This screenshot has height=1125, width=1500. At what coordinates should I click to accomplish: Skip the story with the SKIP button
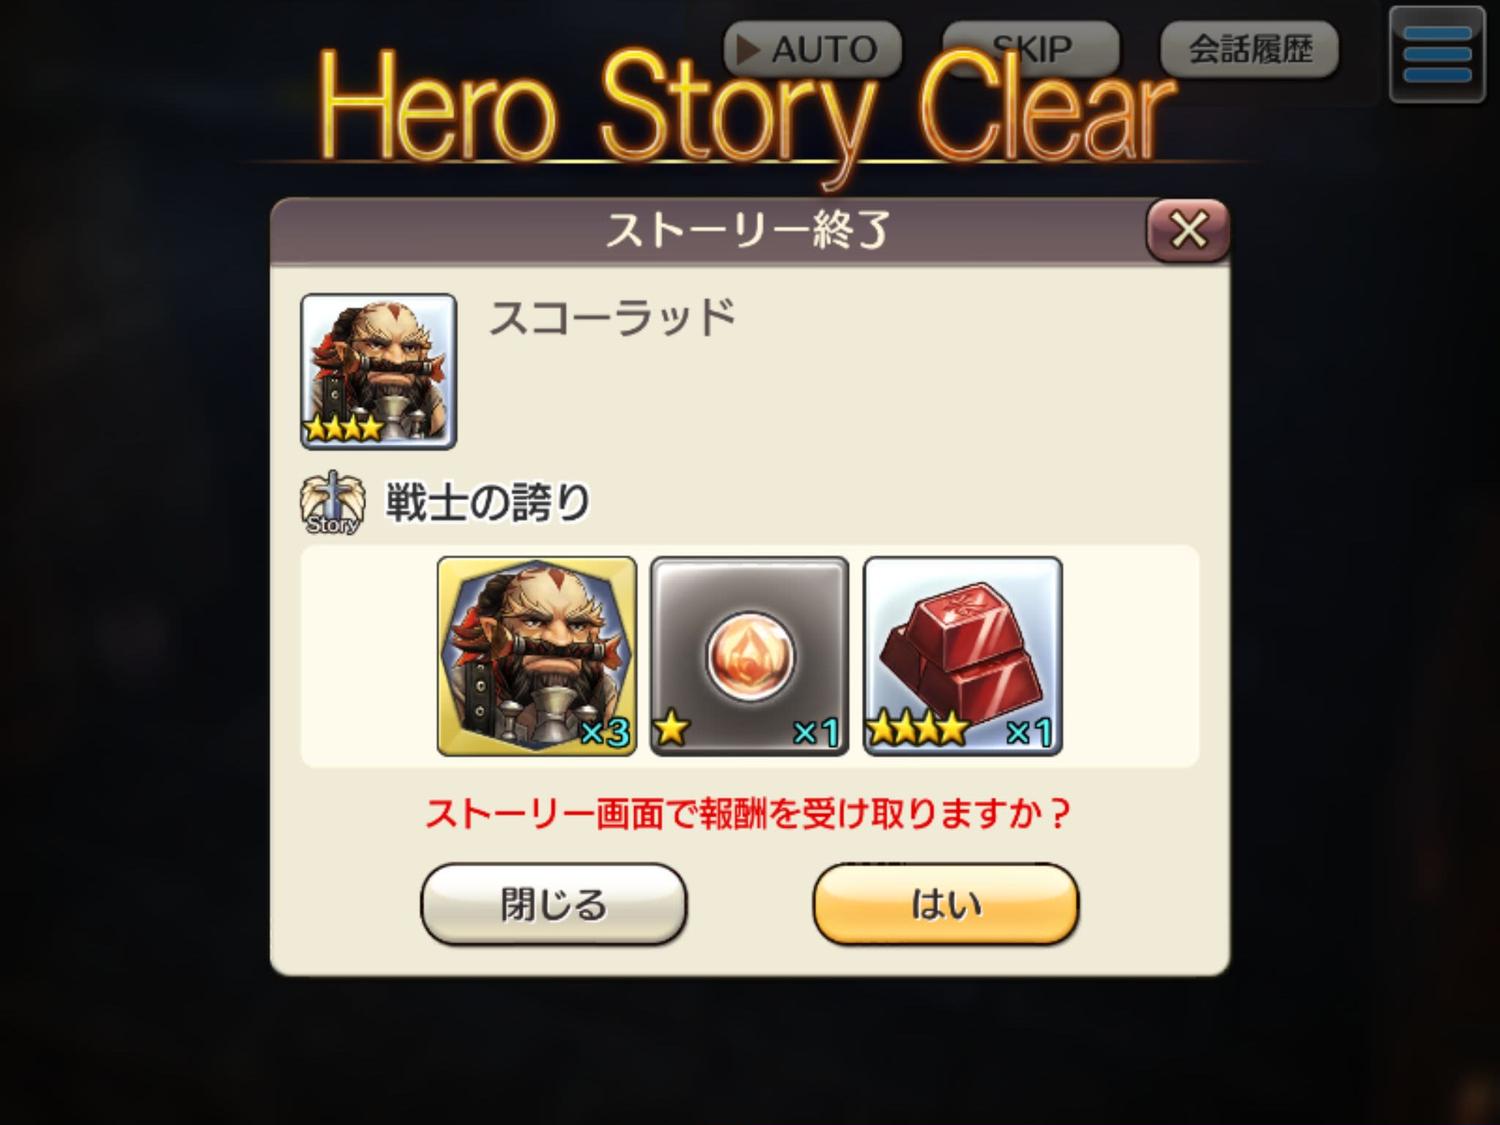[1031, 49]
